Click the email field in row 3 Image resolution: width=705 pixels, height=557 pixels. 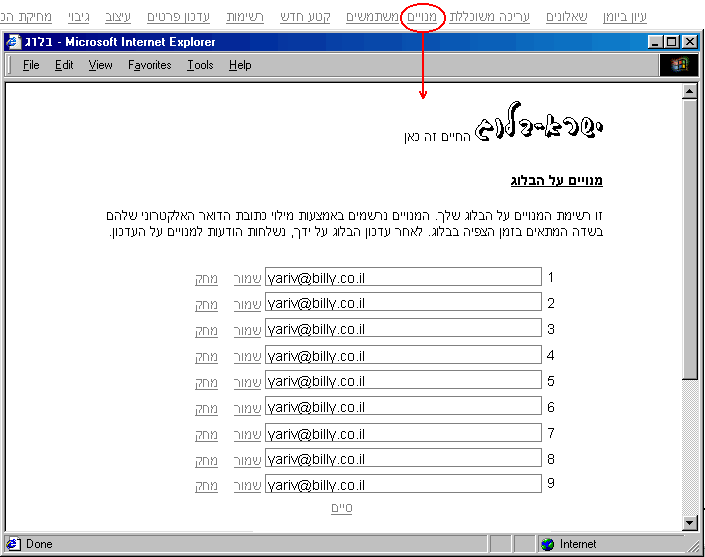coord(402,330)
